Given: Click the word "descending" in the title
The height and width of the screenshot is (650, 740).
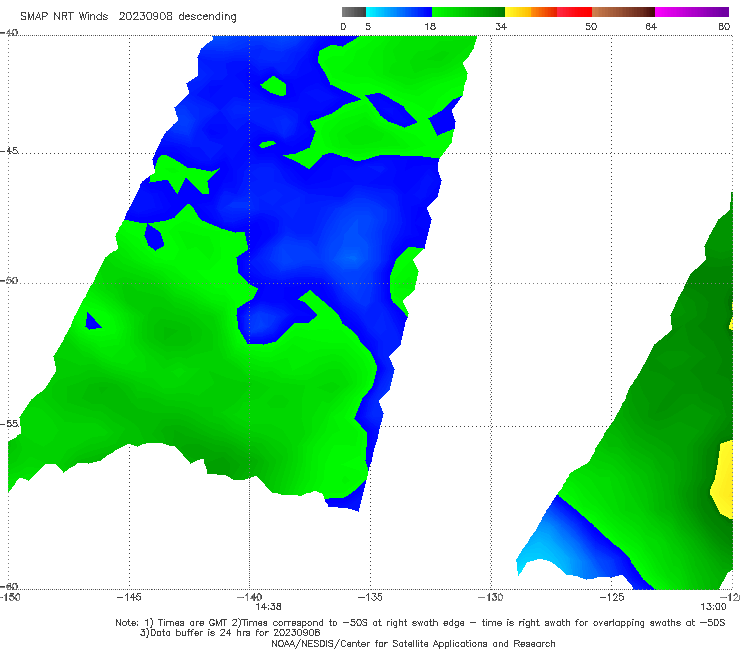Looking at the screenshot, I should click(207, 17).
